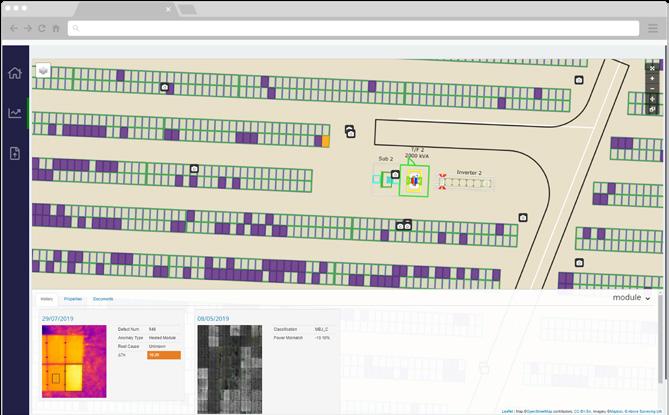Open the camera marker right of the fourth panel row

(x=523, y=218)
